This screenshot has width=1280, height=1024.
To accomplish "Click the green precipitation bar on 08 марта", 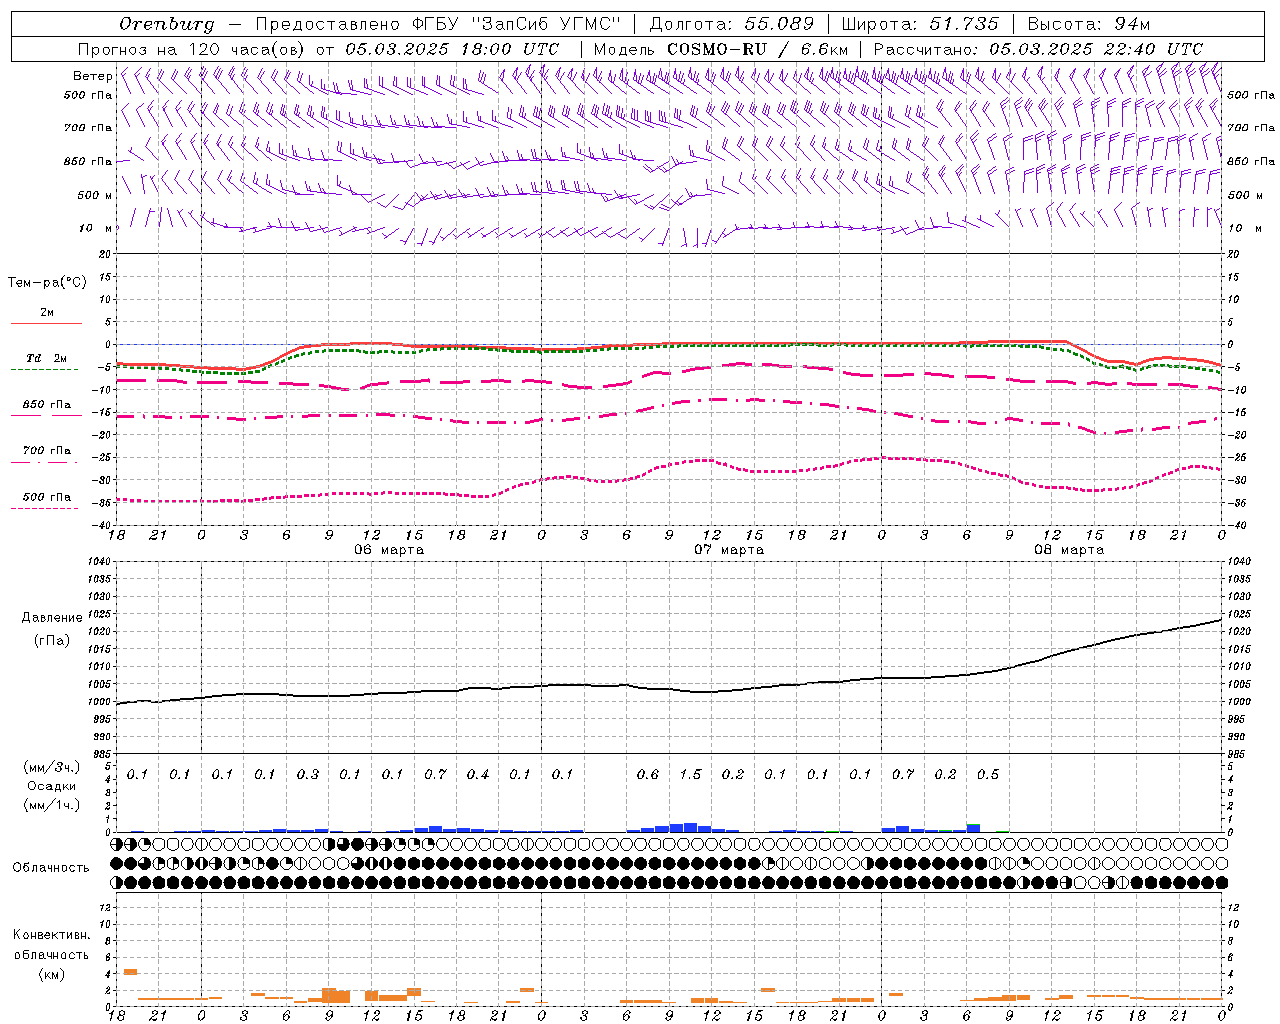I will point(973,828).
